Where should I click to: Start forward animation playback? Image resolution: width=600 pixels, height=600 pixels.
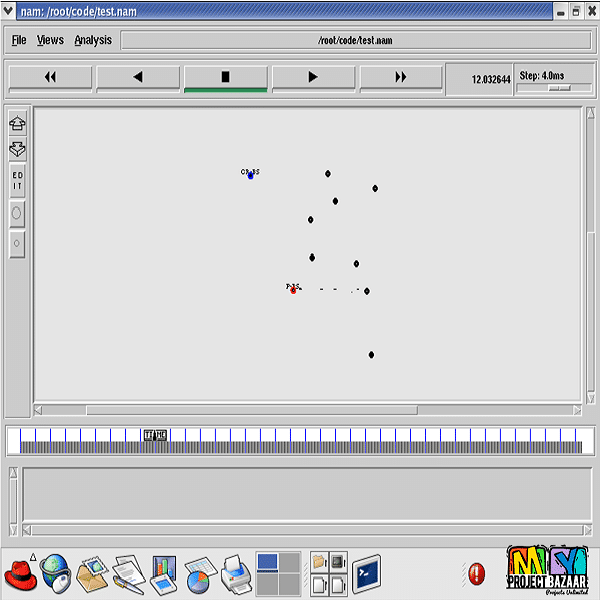[313, 77]
